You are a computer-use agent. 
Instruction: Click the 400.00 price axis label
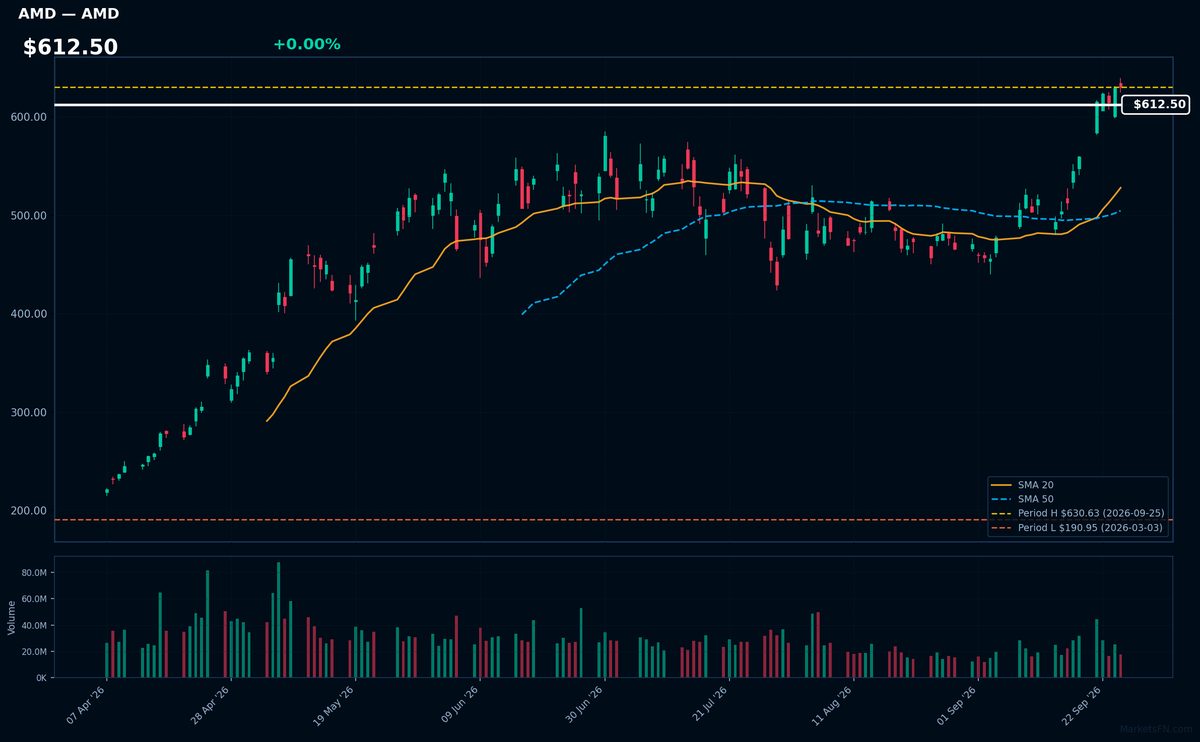(x=28, y=314)
